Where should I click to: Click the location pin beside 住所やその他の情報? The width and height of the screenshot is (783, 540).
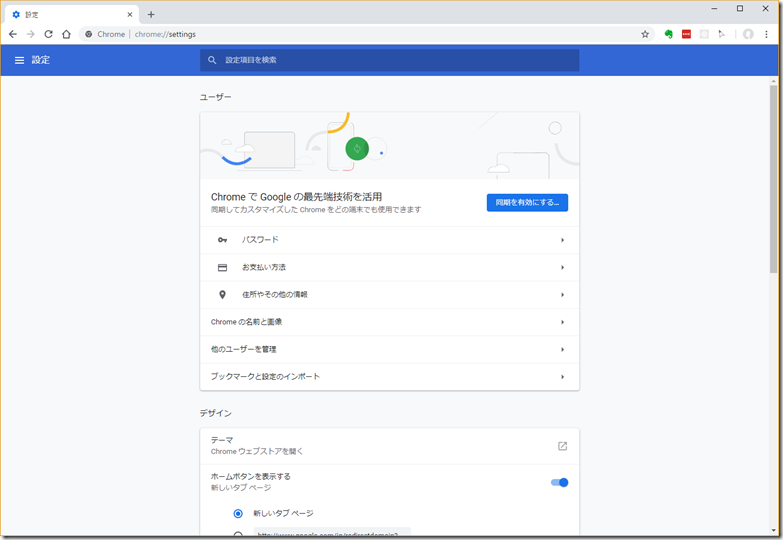[222, 295]
